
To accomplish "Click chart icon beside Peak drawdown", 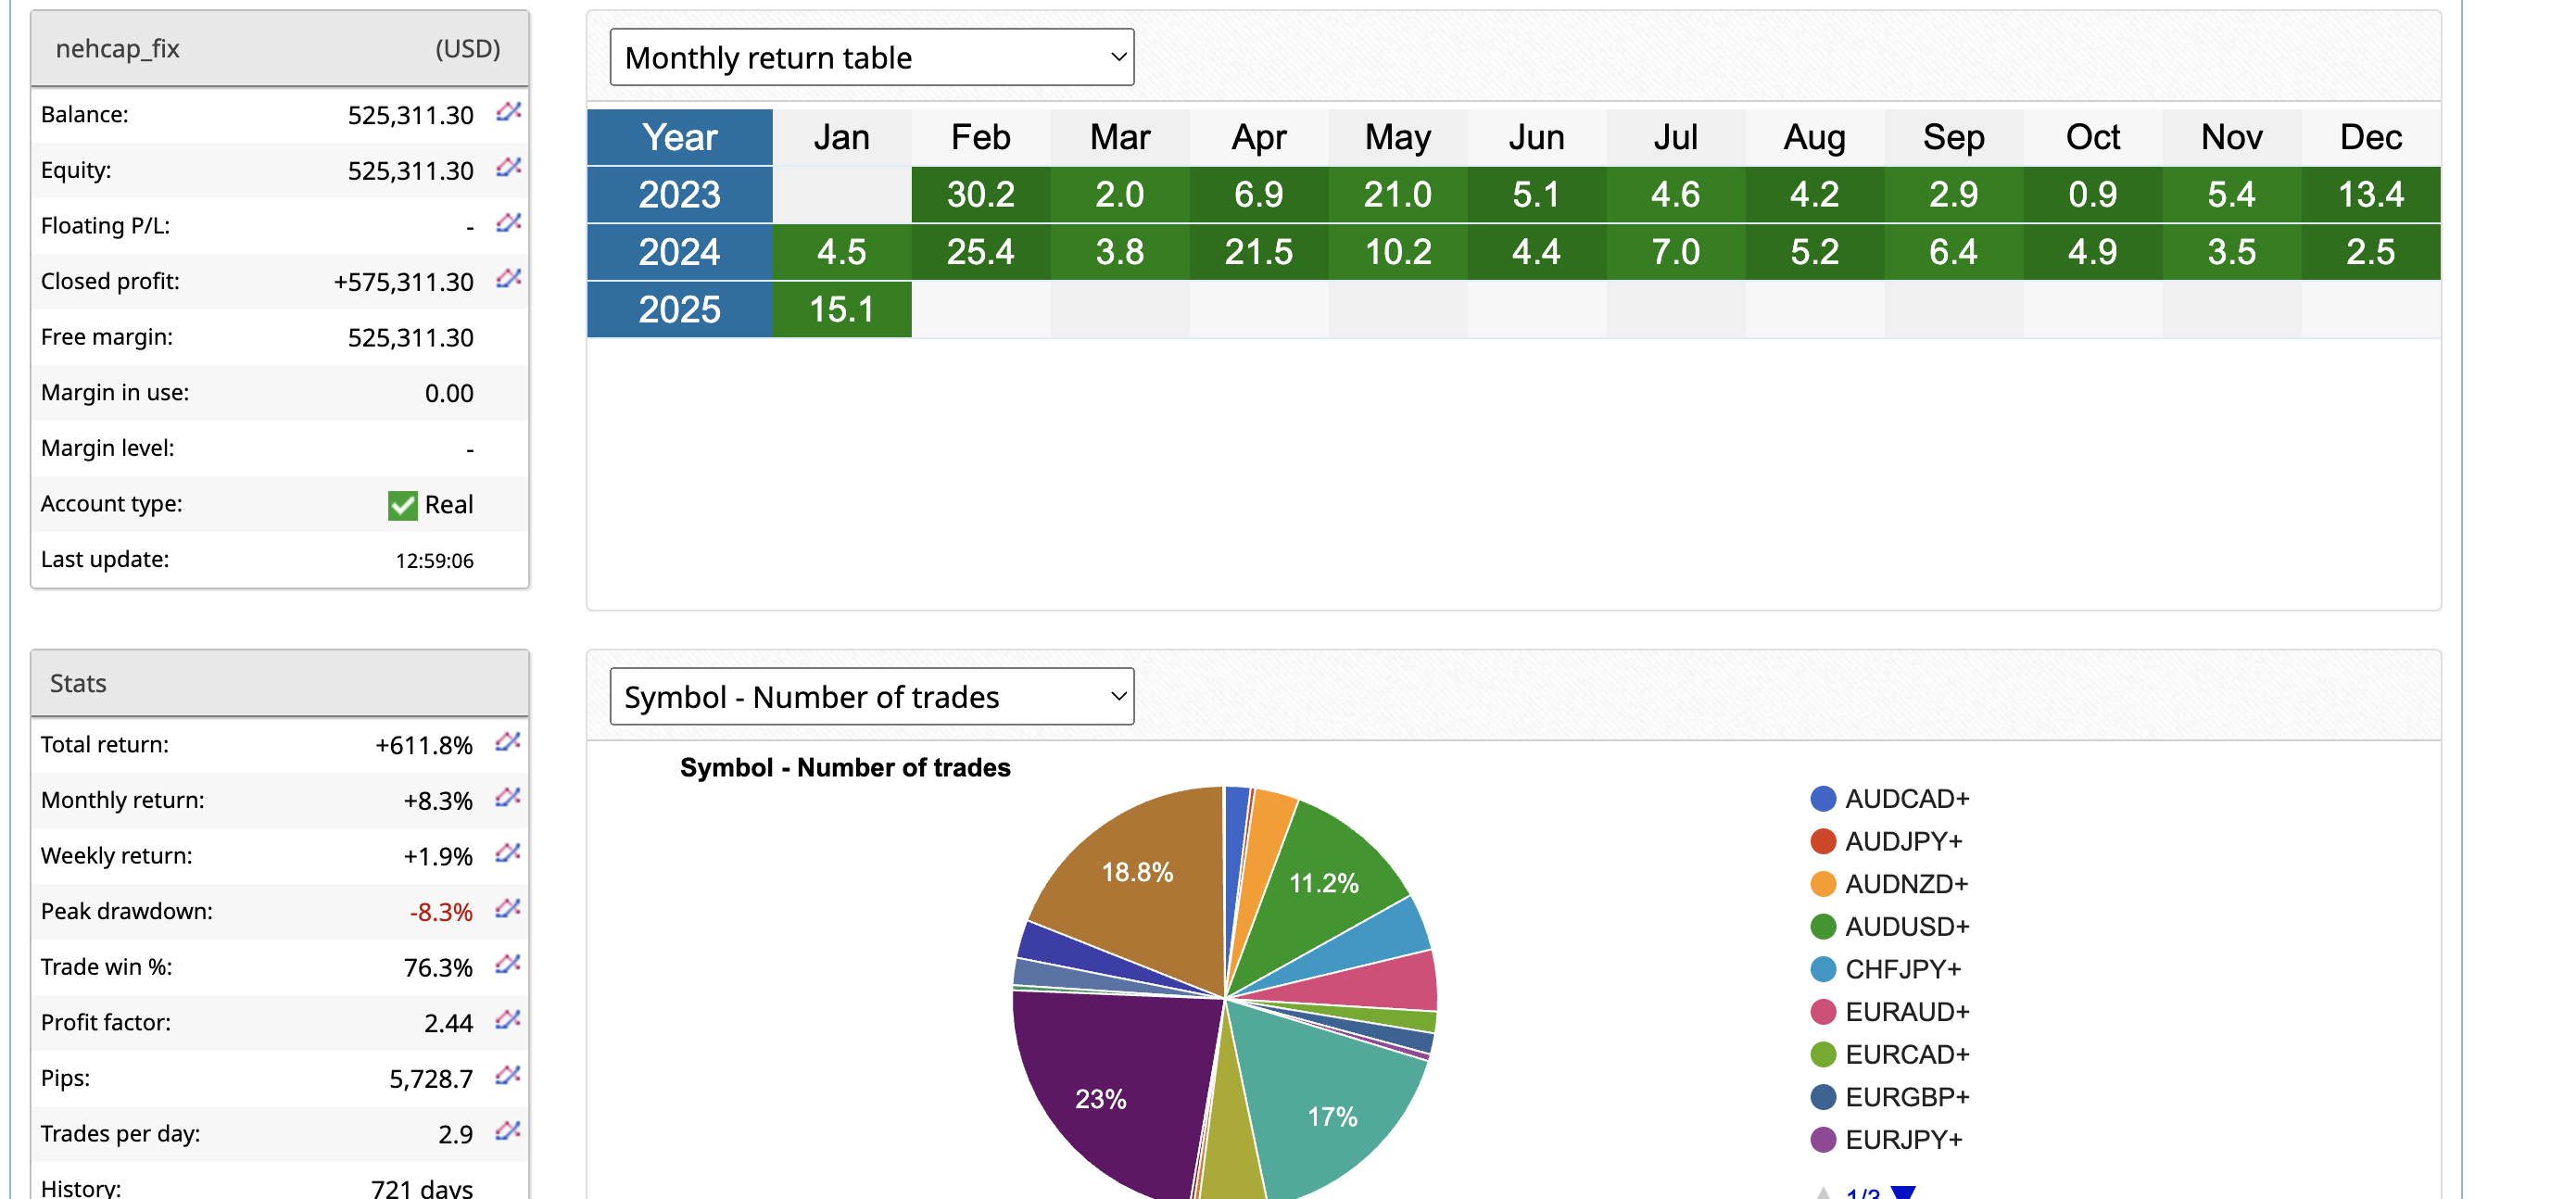I will point(508,909).
